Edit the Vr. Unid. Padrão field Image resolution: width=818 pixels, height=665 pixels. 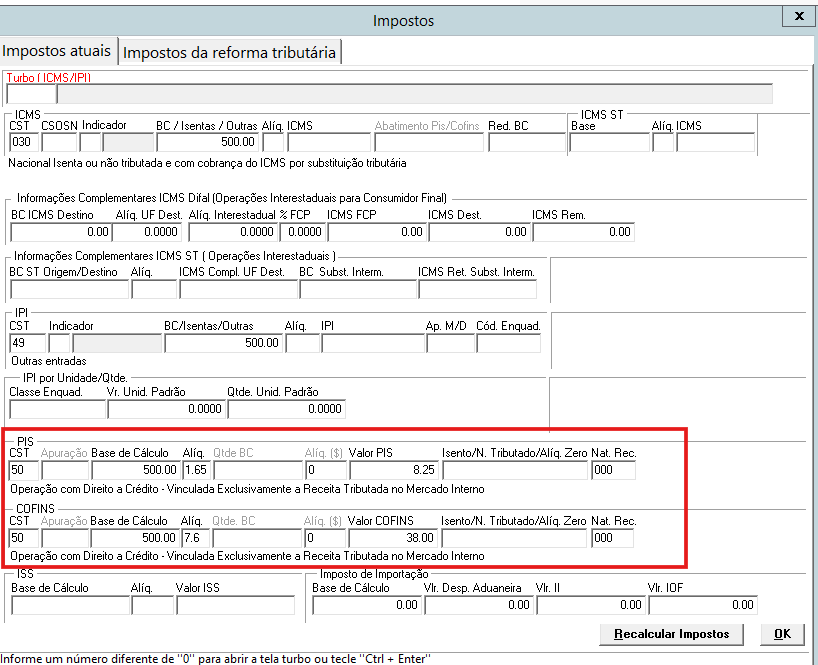166,409
